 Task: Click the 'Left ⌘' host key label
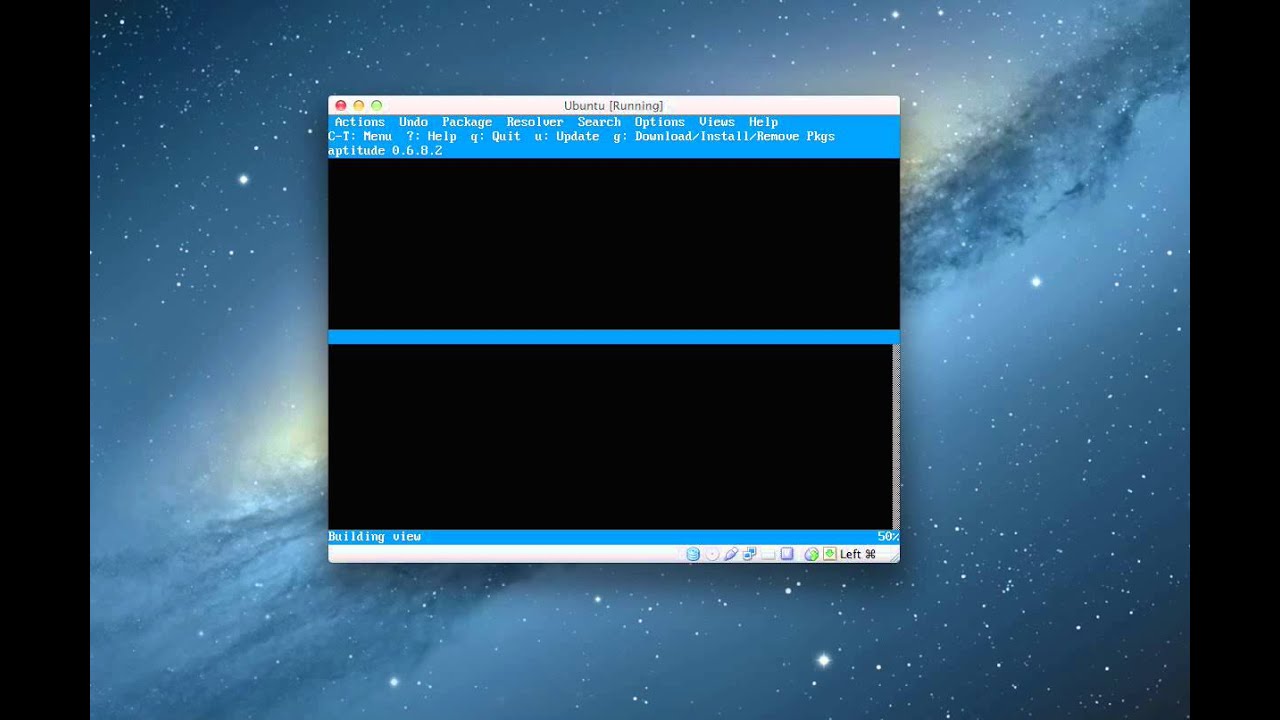tap(858, 554)
